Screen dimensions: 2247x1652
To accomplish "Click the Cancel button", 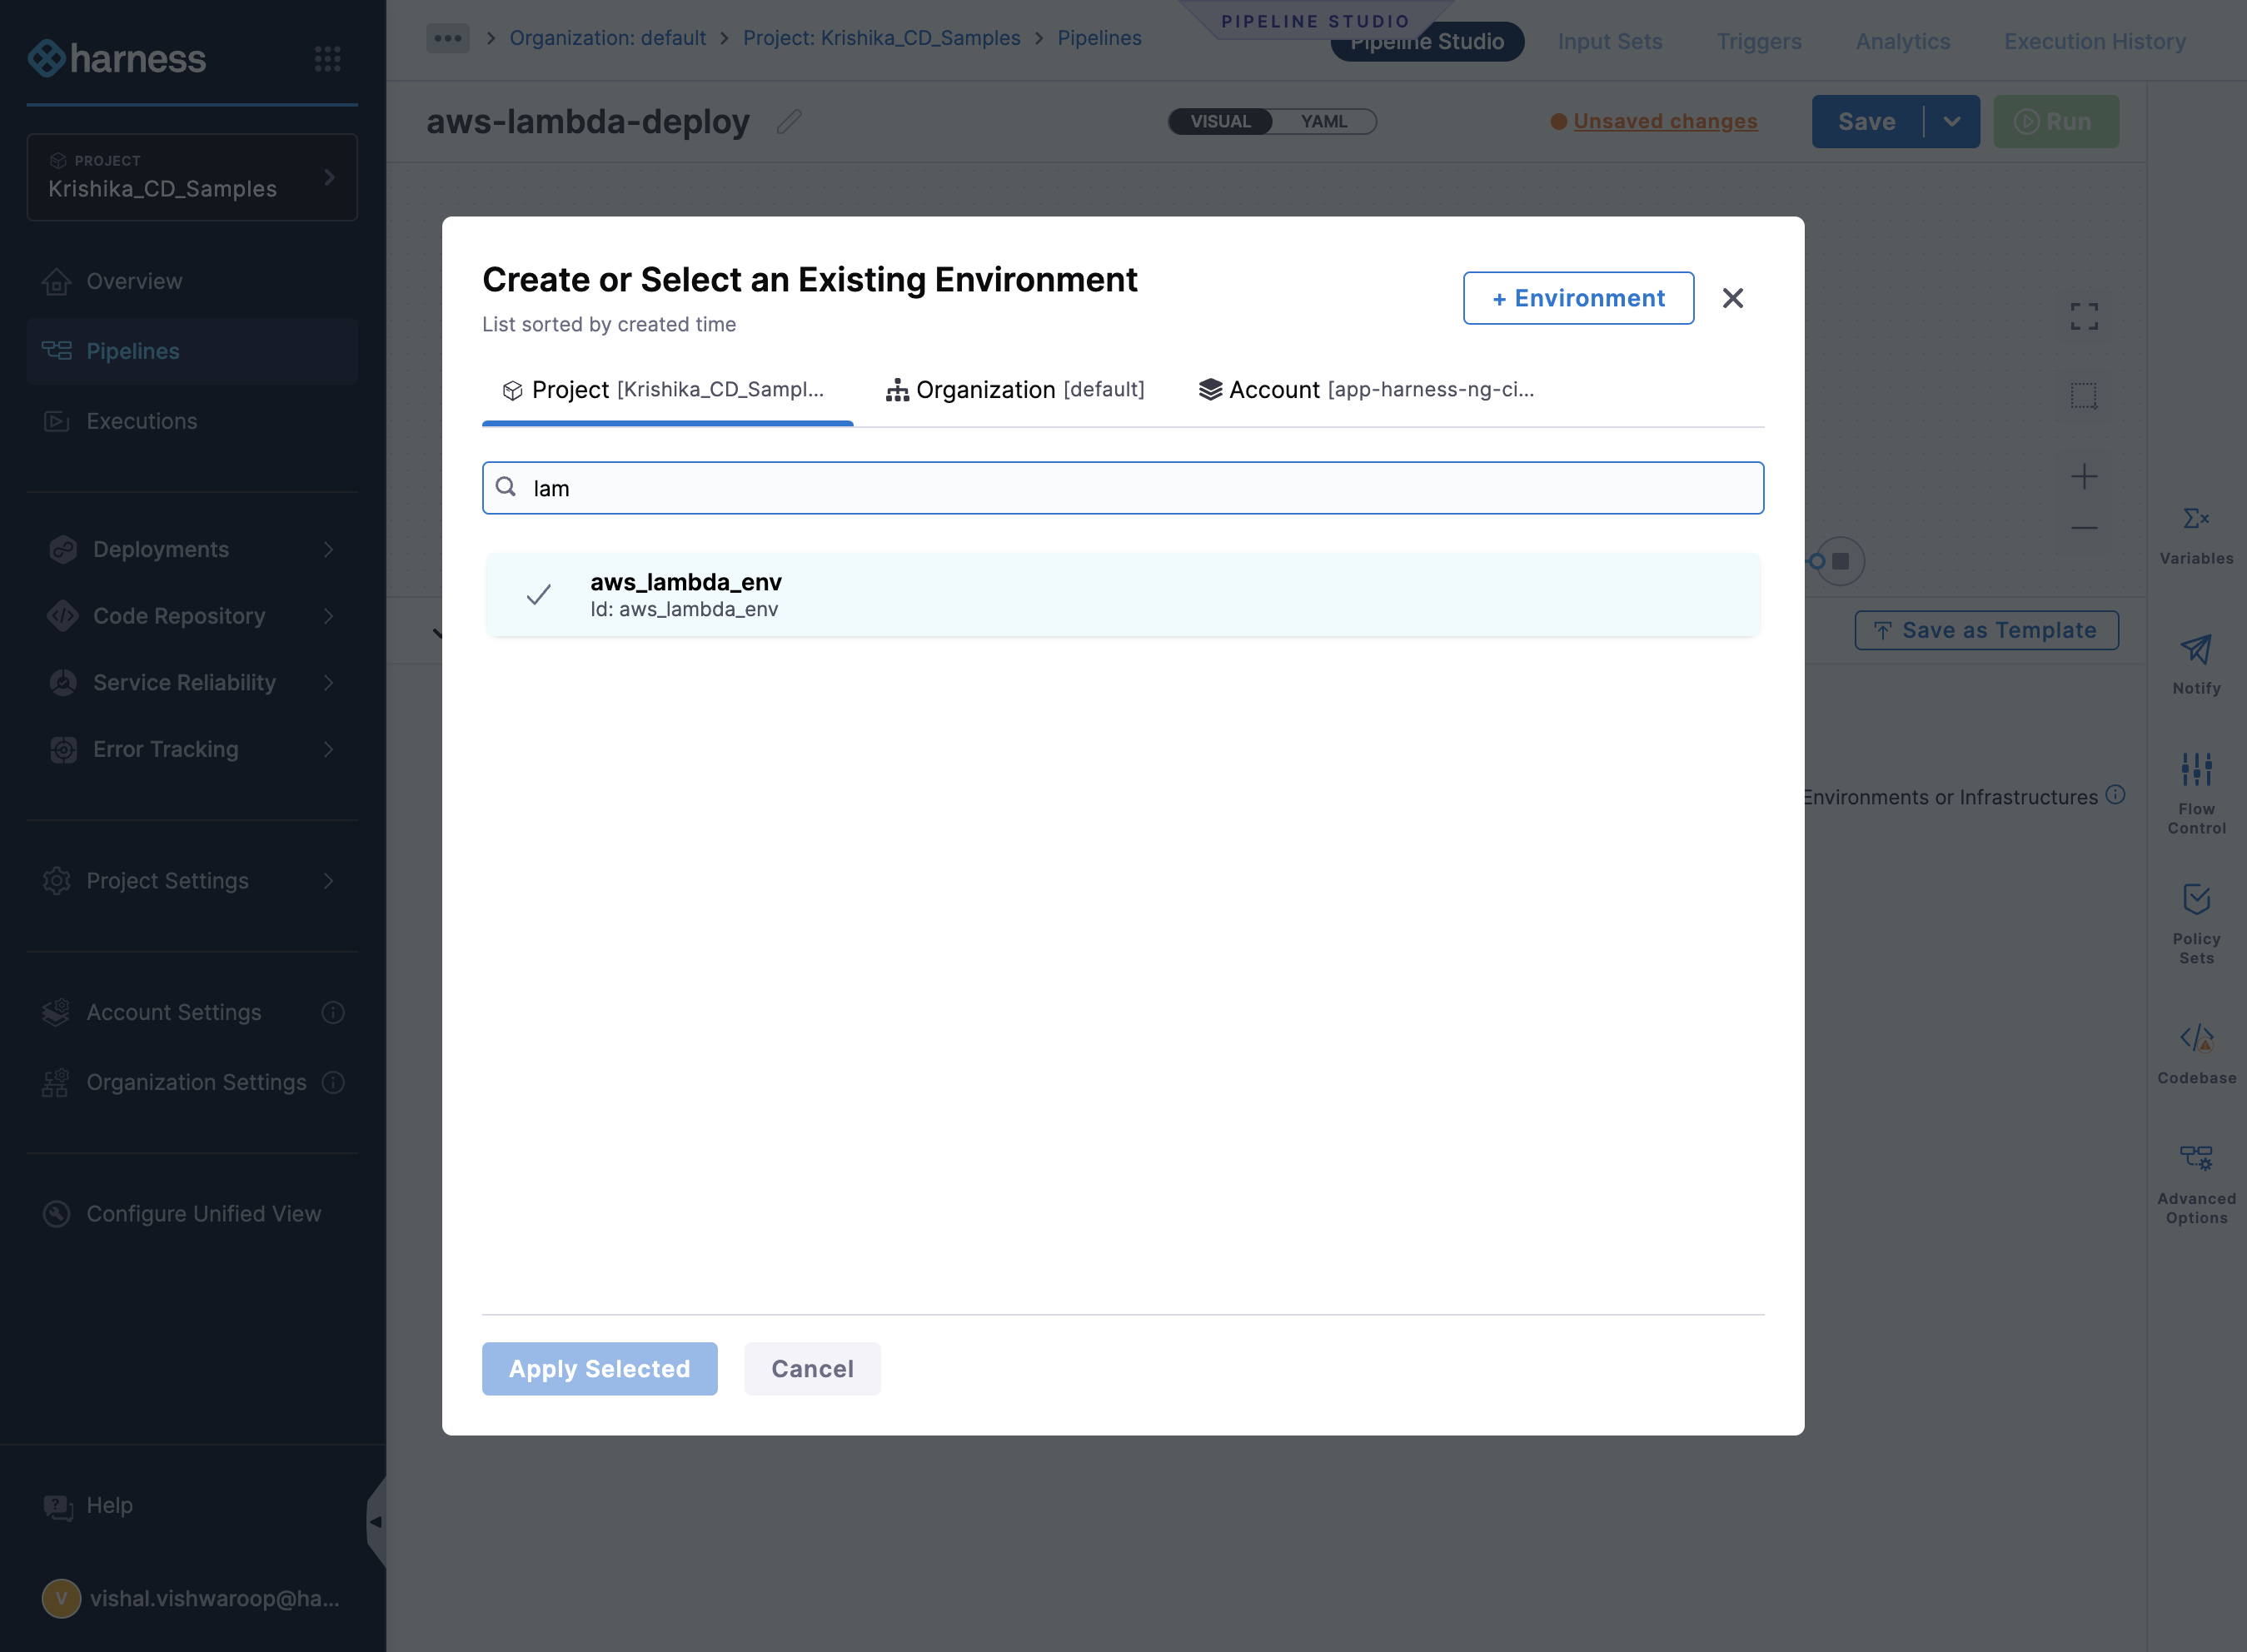I will click(812, 1368).
